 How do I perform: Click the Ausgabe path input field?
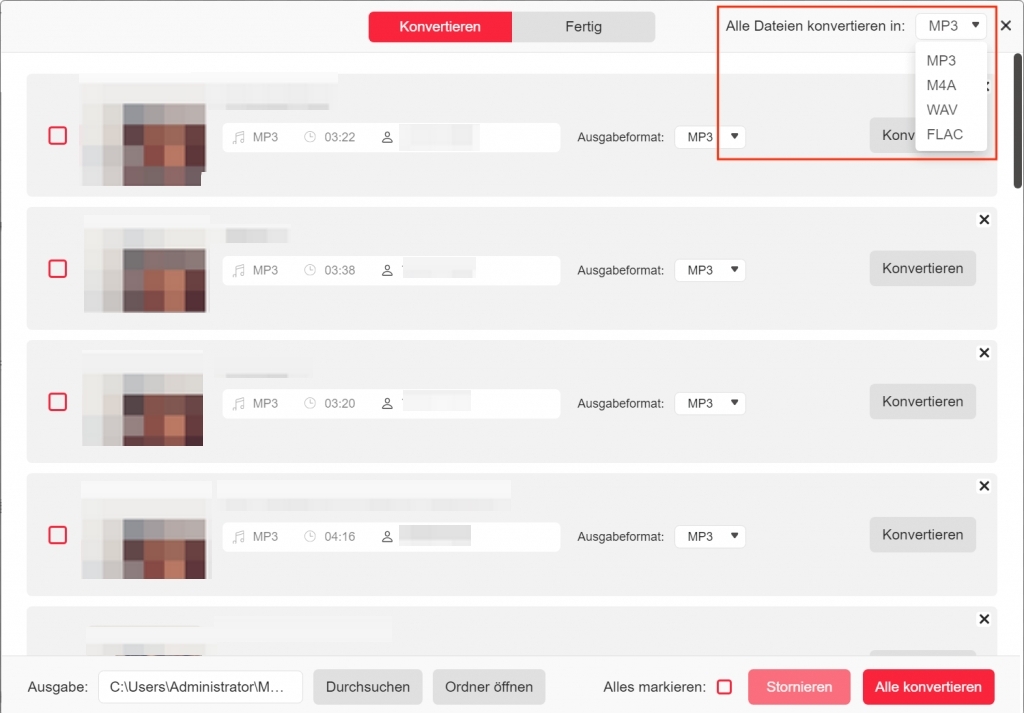click(x=200, y=687)
